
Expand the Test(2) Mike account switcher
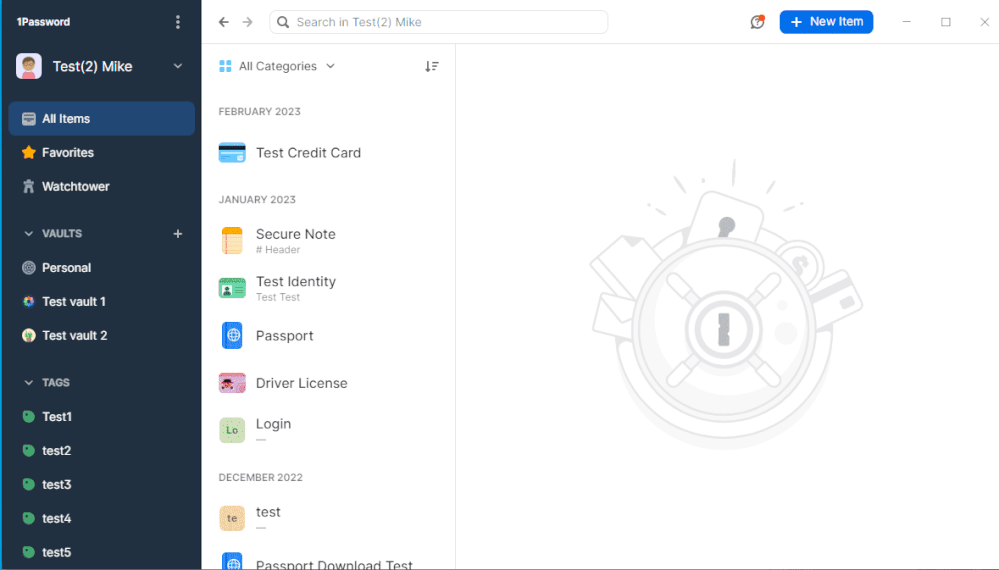[x=177, y=67]
